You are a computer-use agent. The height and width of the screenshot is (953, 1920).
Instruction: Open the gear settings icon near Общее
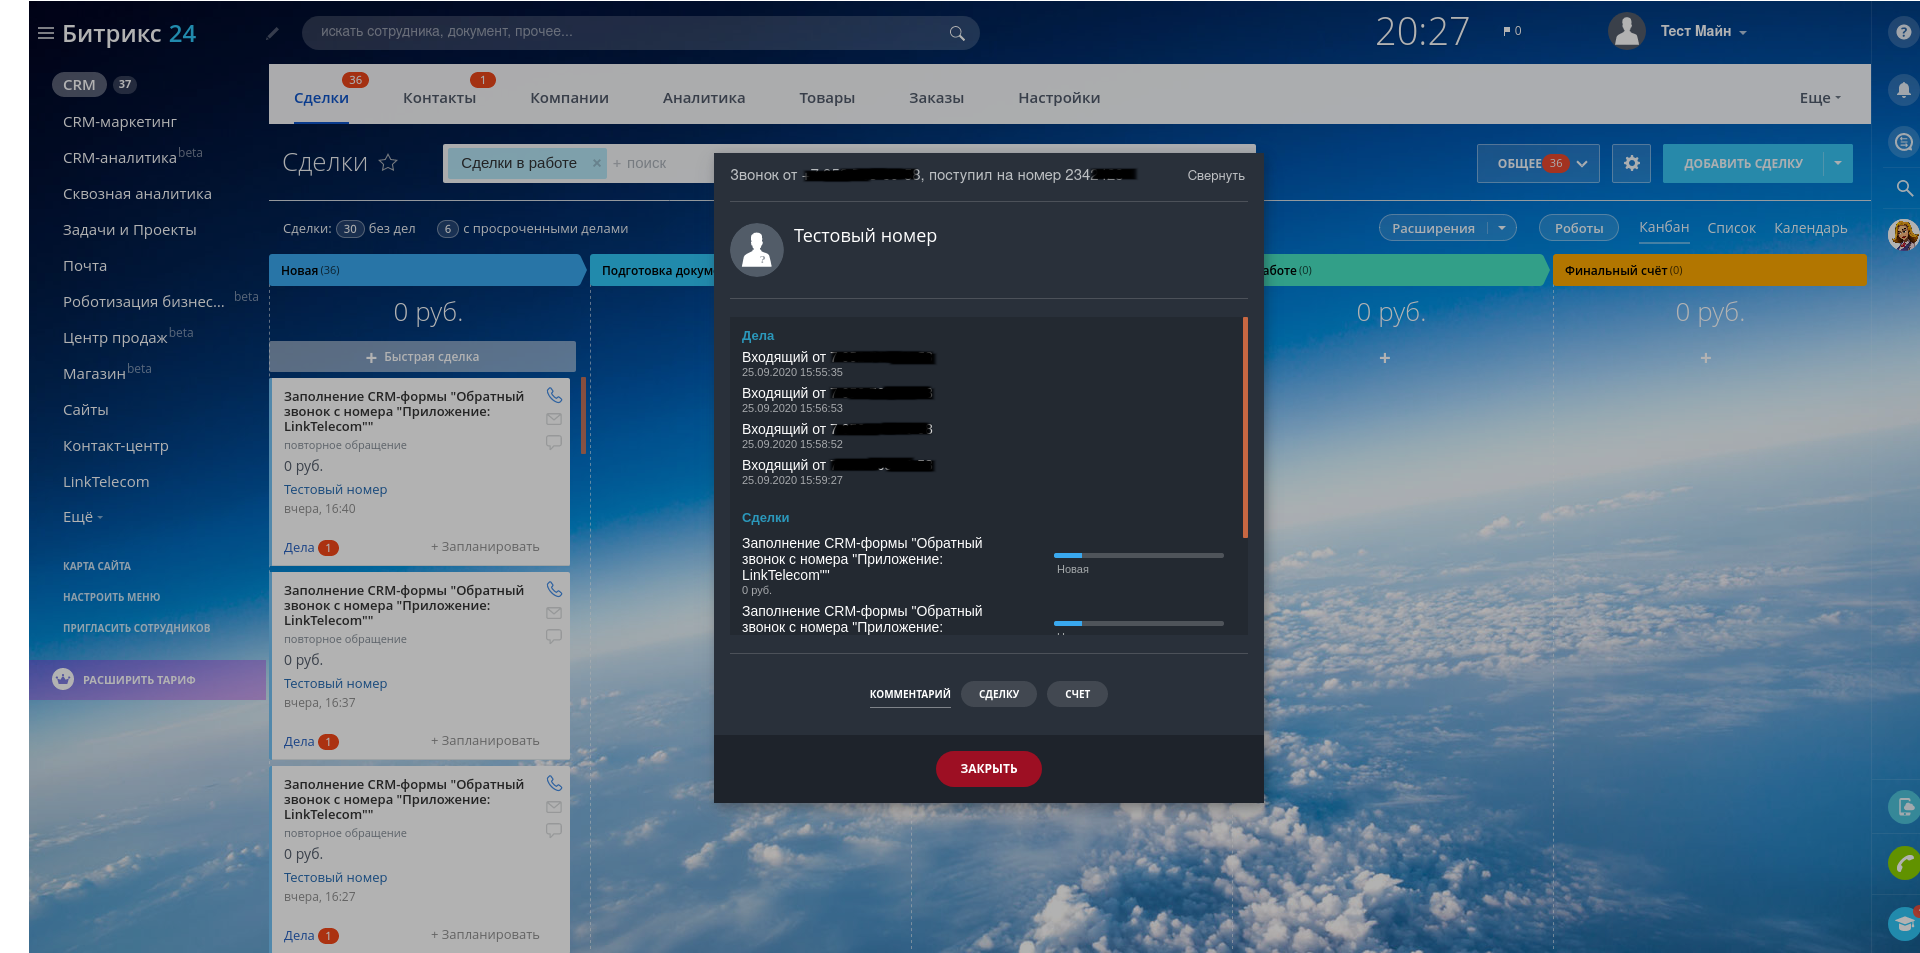1631,163
